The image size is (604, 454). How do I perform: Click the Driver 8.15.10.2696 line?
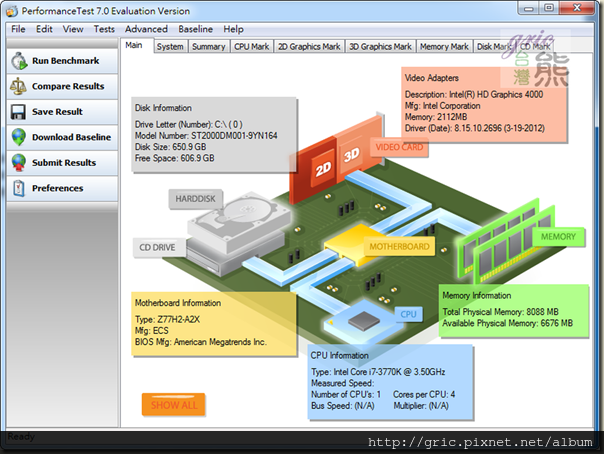pos(475,128)
